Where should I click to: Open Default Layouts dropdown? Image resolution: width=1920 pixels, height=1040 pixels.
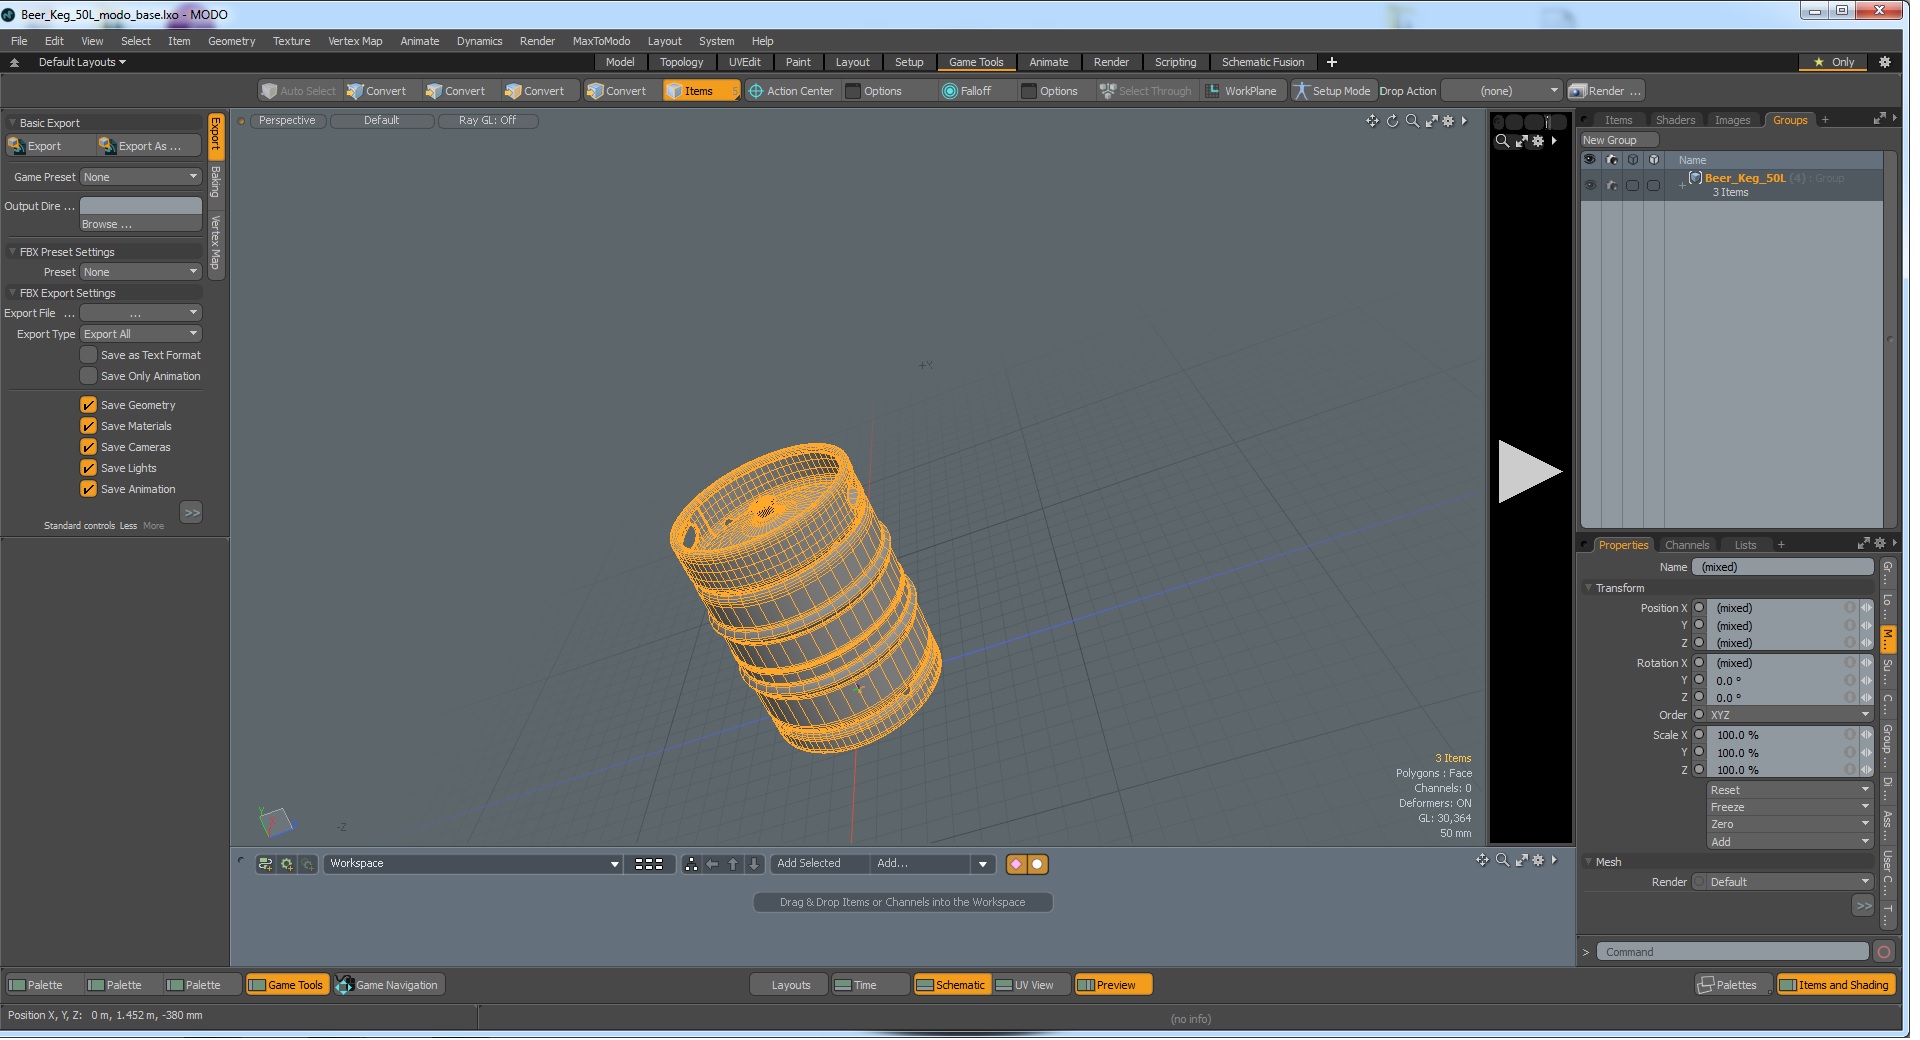click(82, 62)
